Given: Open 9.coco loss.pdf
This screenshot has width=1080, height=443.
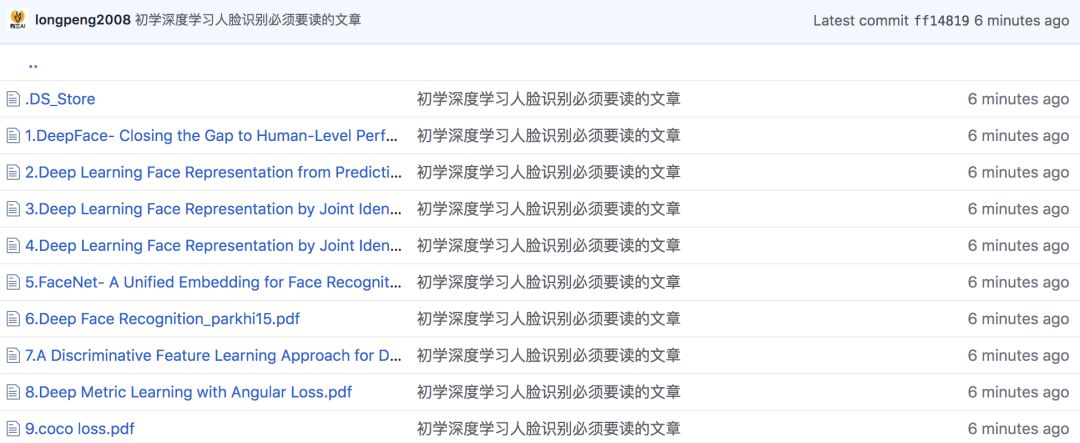Looking at the screenshot, I should [80, 429].
